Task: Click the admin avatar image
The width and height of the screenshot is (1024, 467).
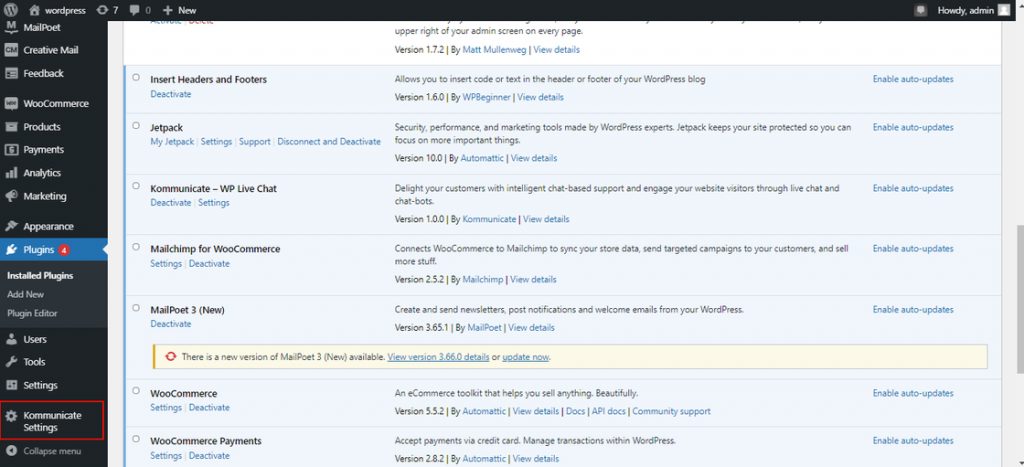Action: (x=1003, y=10)
